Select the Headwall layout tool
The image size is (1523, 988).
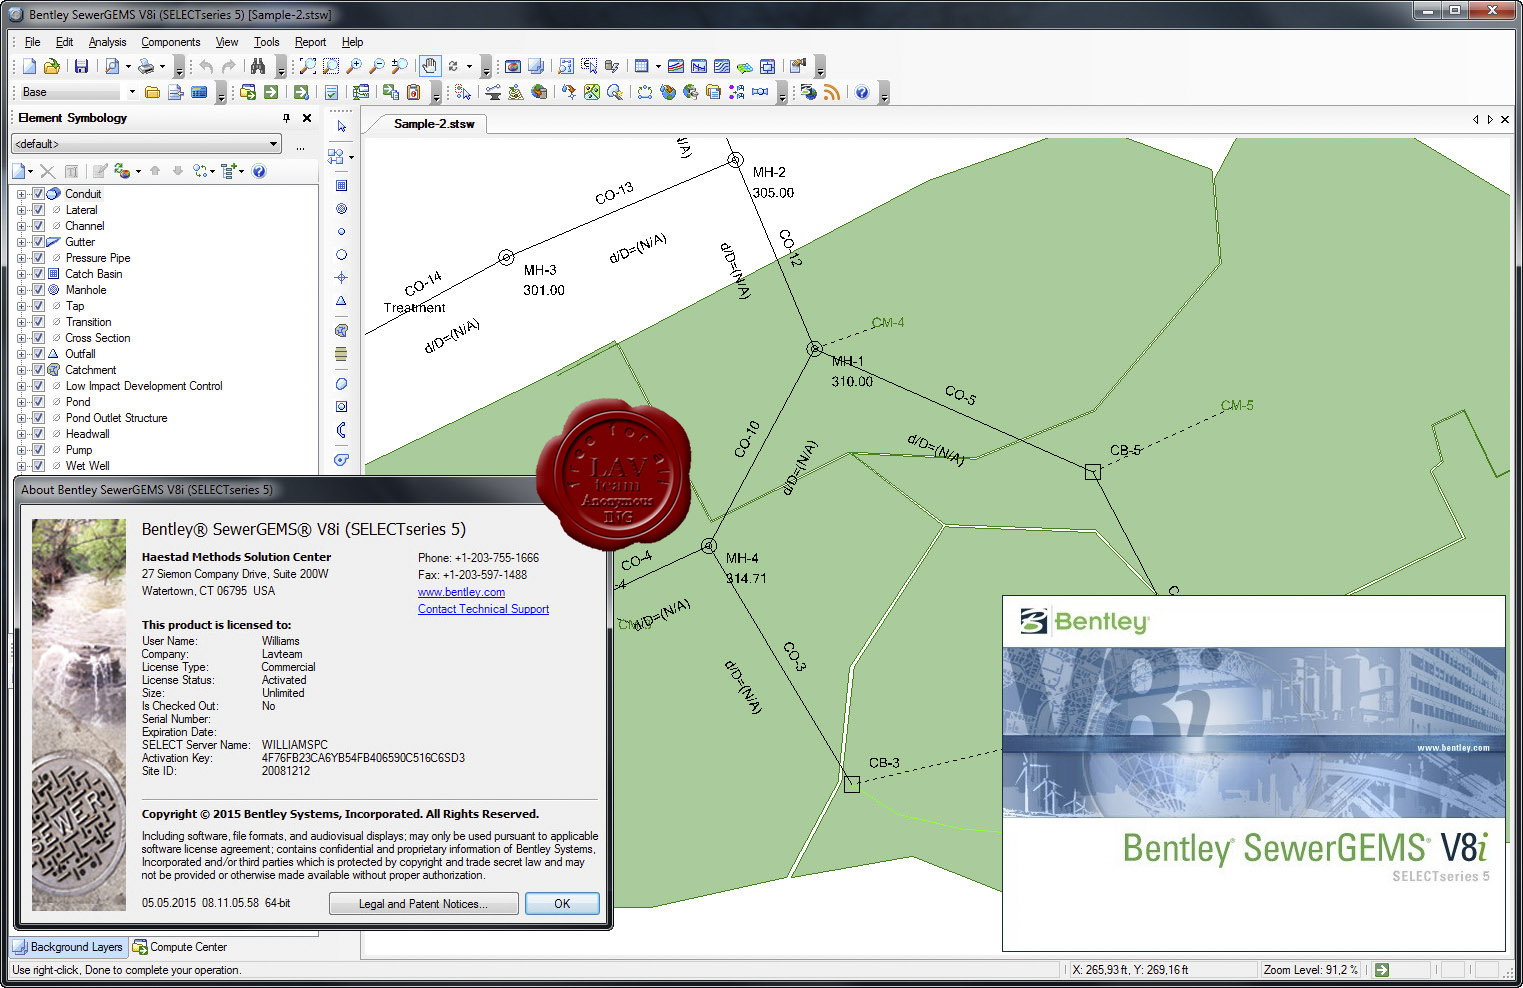pos(341,430)
